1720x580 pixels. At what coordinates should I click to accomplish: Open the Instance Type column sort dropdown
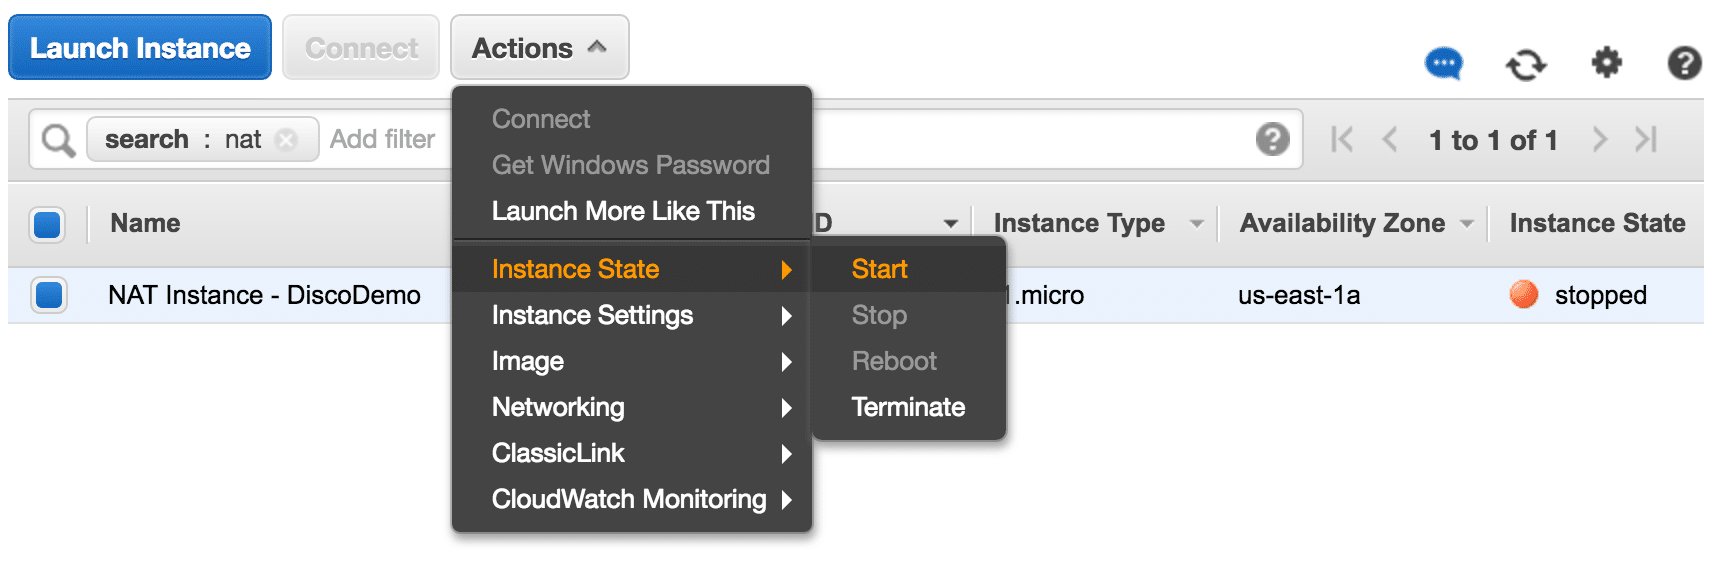(1196, 224)
